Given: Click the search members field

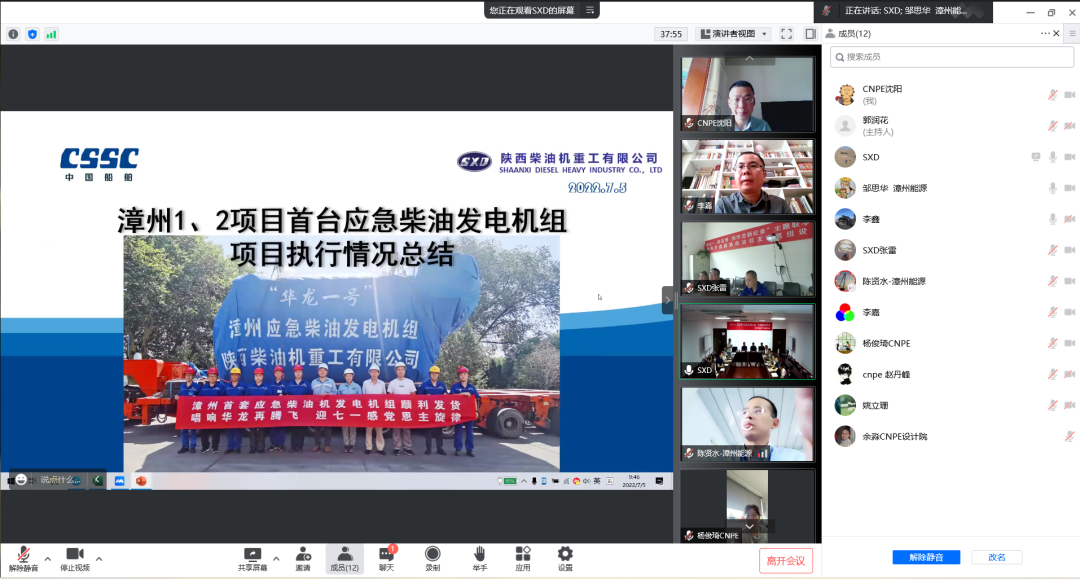Looking at the screenshot, I should click(x=951, y=57).
